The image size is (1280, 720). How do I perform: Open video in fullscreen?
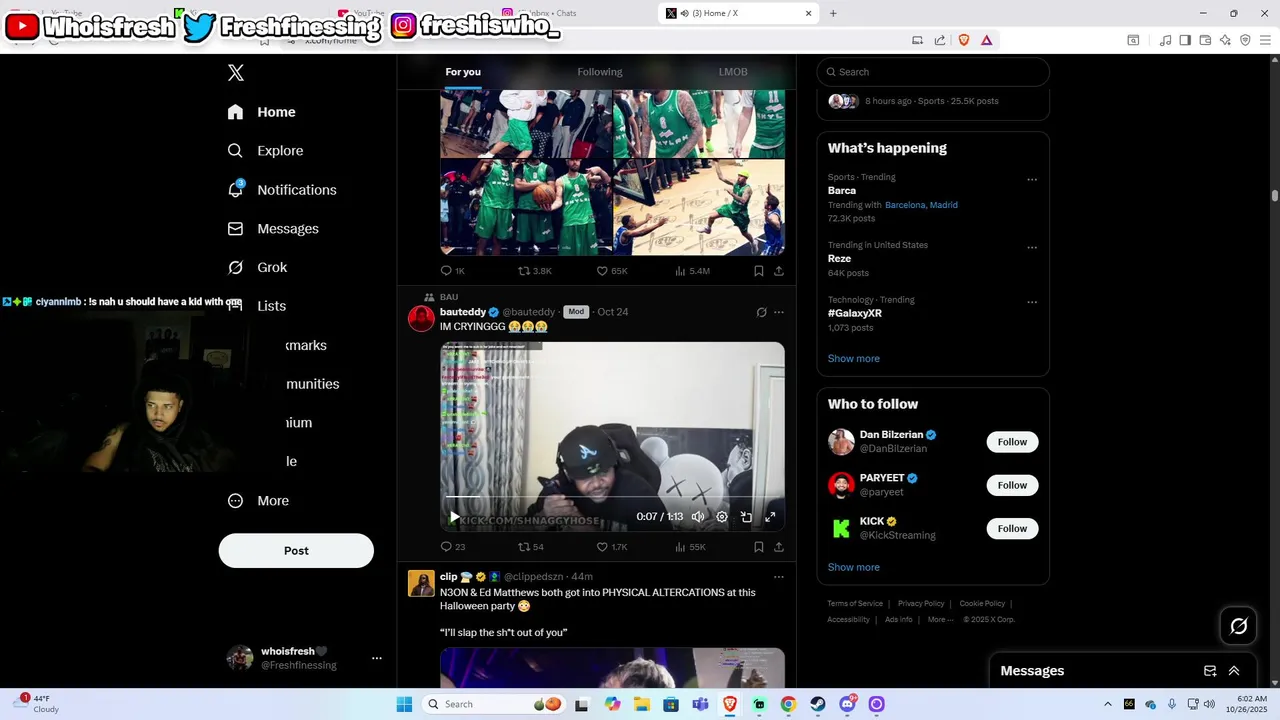click(x=770, y=517)
